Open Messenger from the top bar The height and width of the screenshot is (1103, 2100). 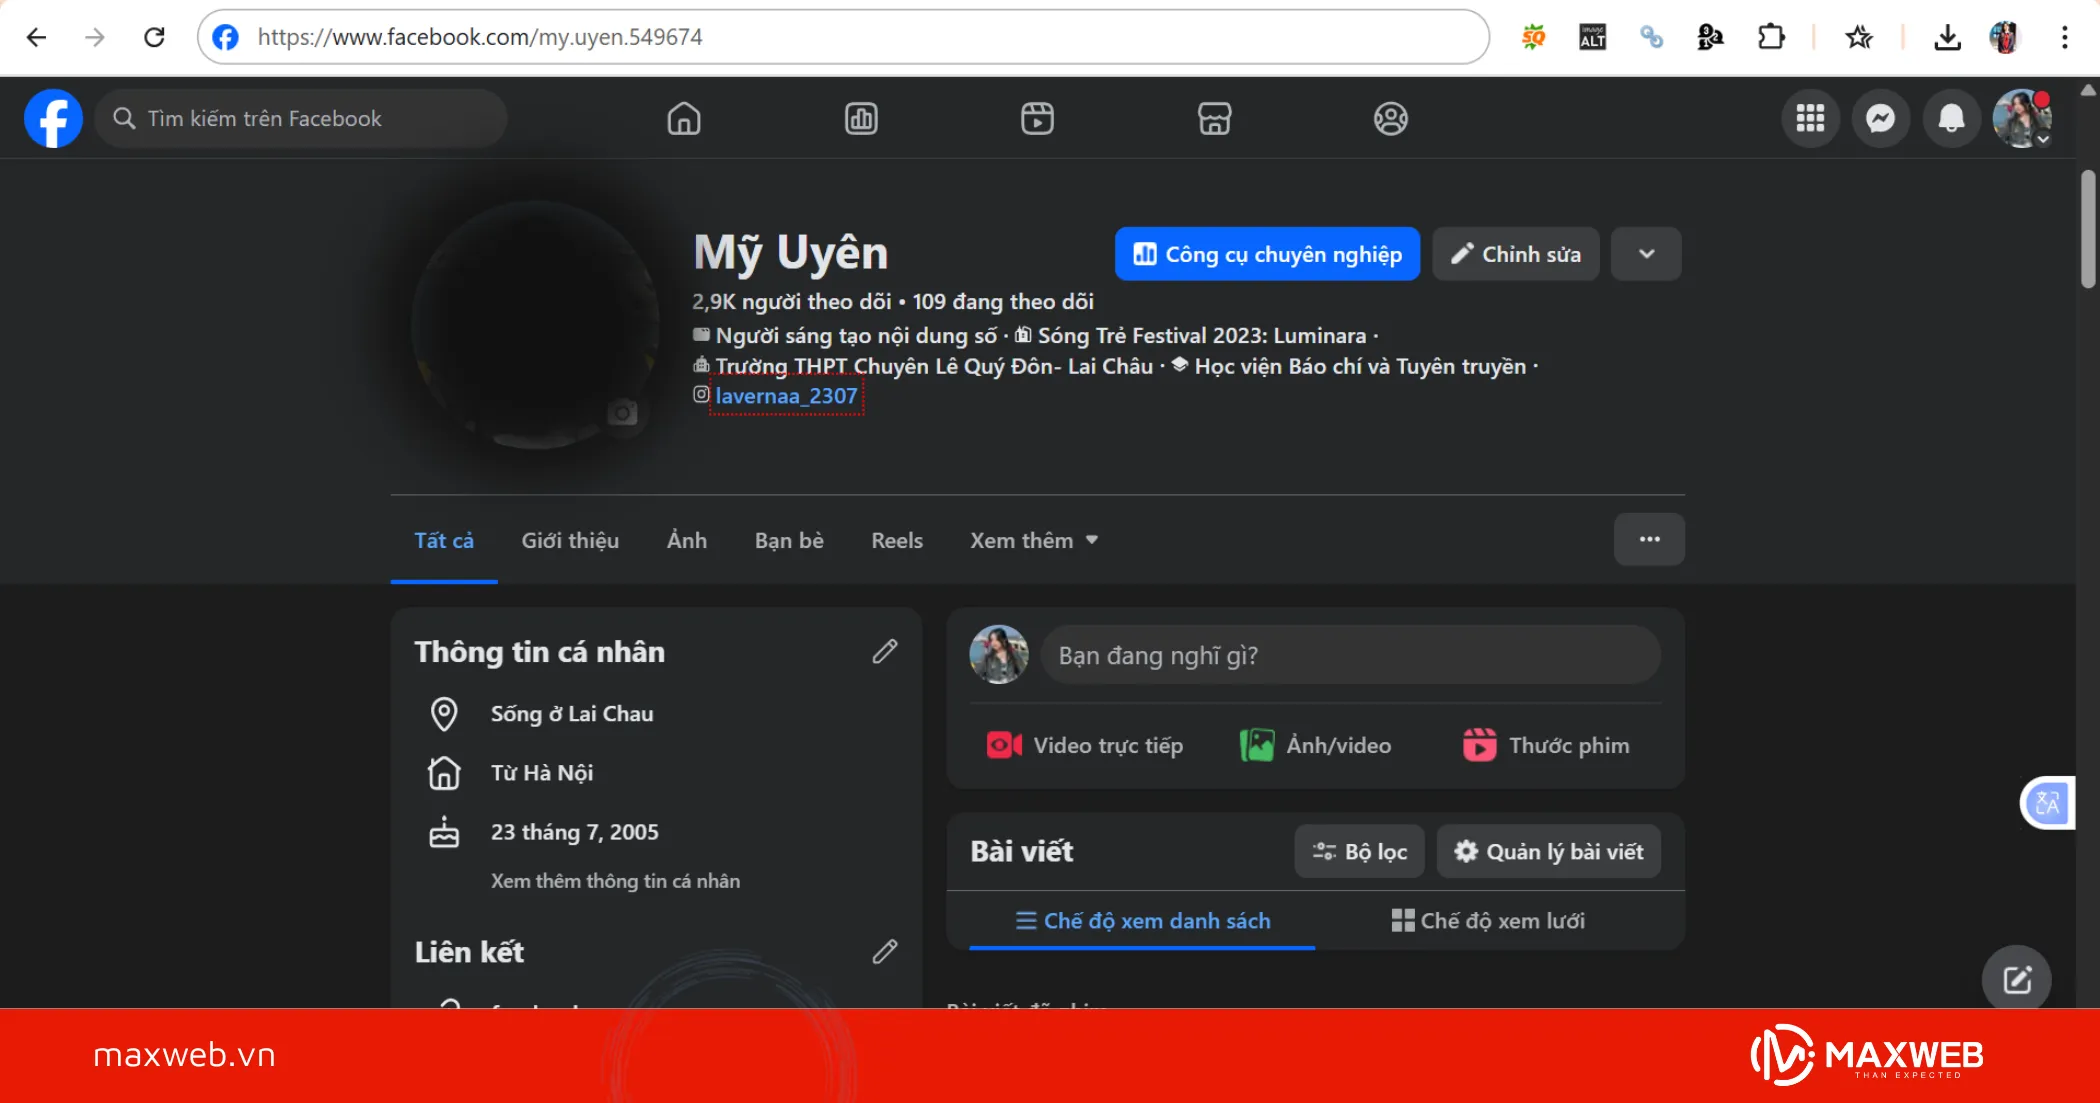1881,118
